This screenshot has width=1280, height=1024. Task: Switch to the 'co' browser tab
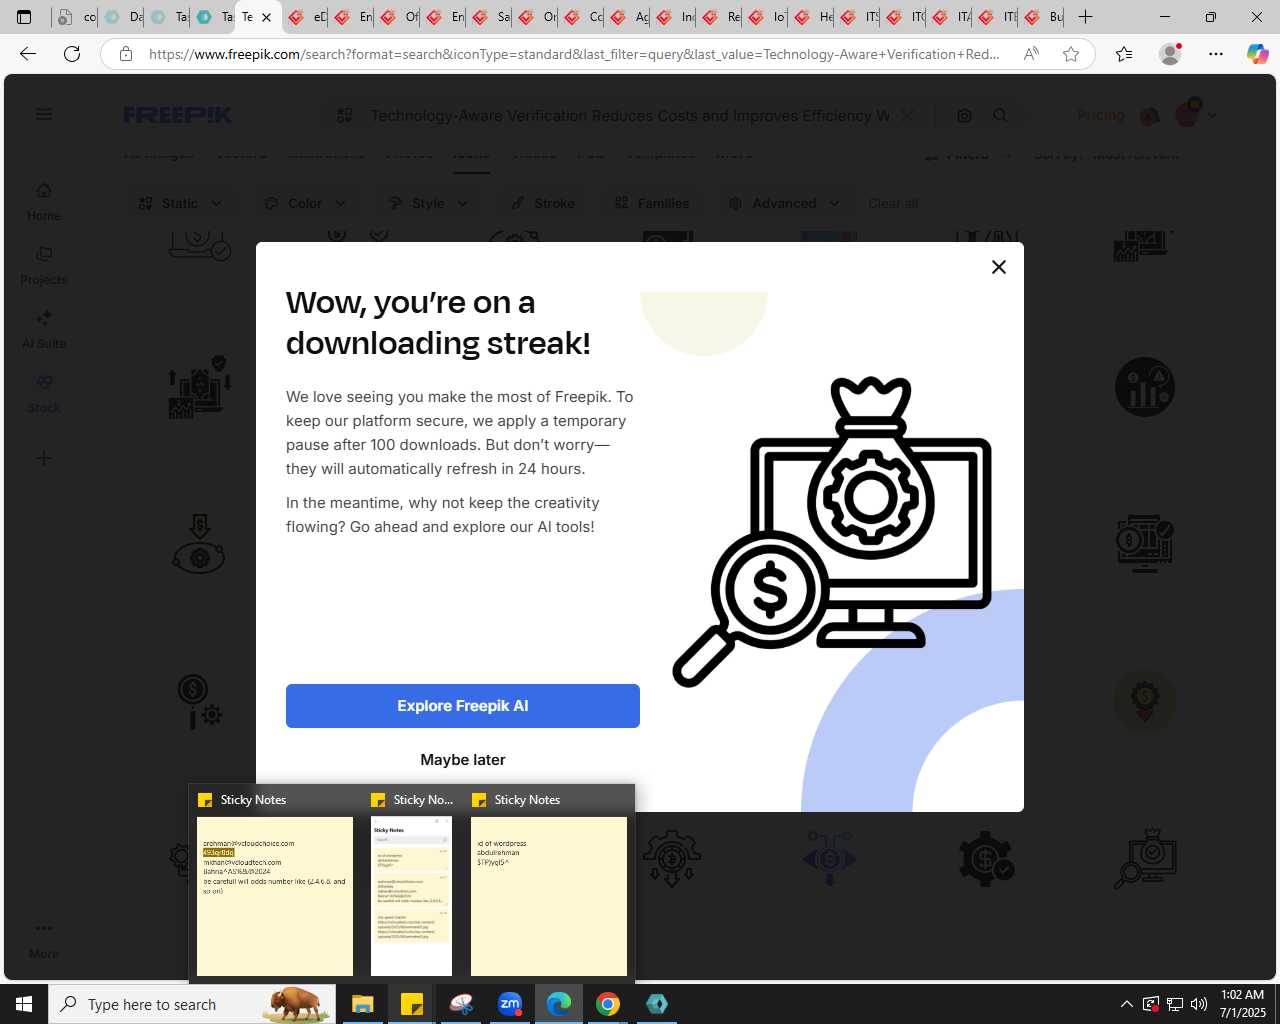[x=76, y=17]
